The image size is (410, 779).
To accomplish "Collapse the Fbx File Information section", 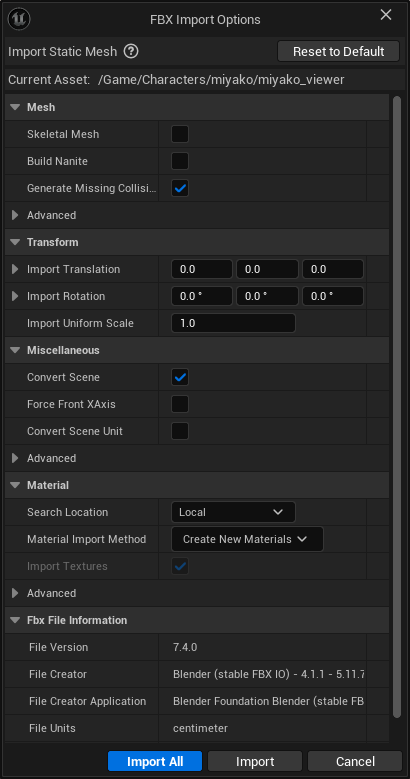I will pos(15,620).
